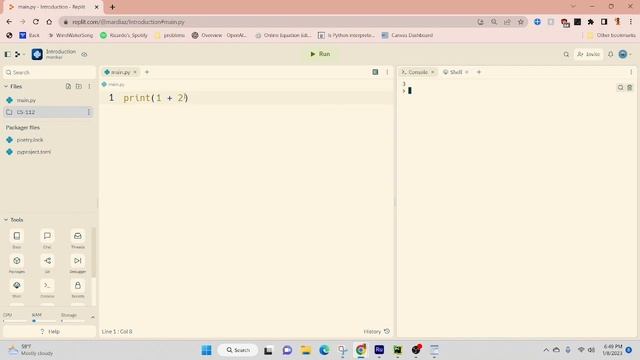Close the main.py editor tab
The width and height of the screenshot is (640, 360).
pyautogui.click(x=135, y=72)
